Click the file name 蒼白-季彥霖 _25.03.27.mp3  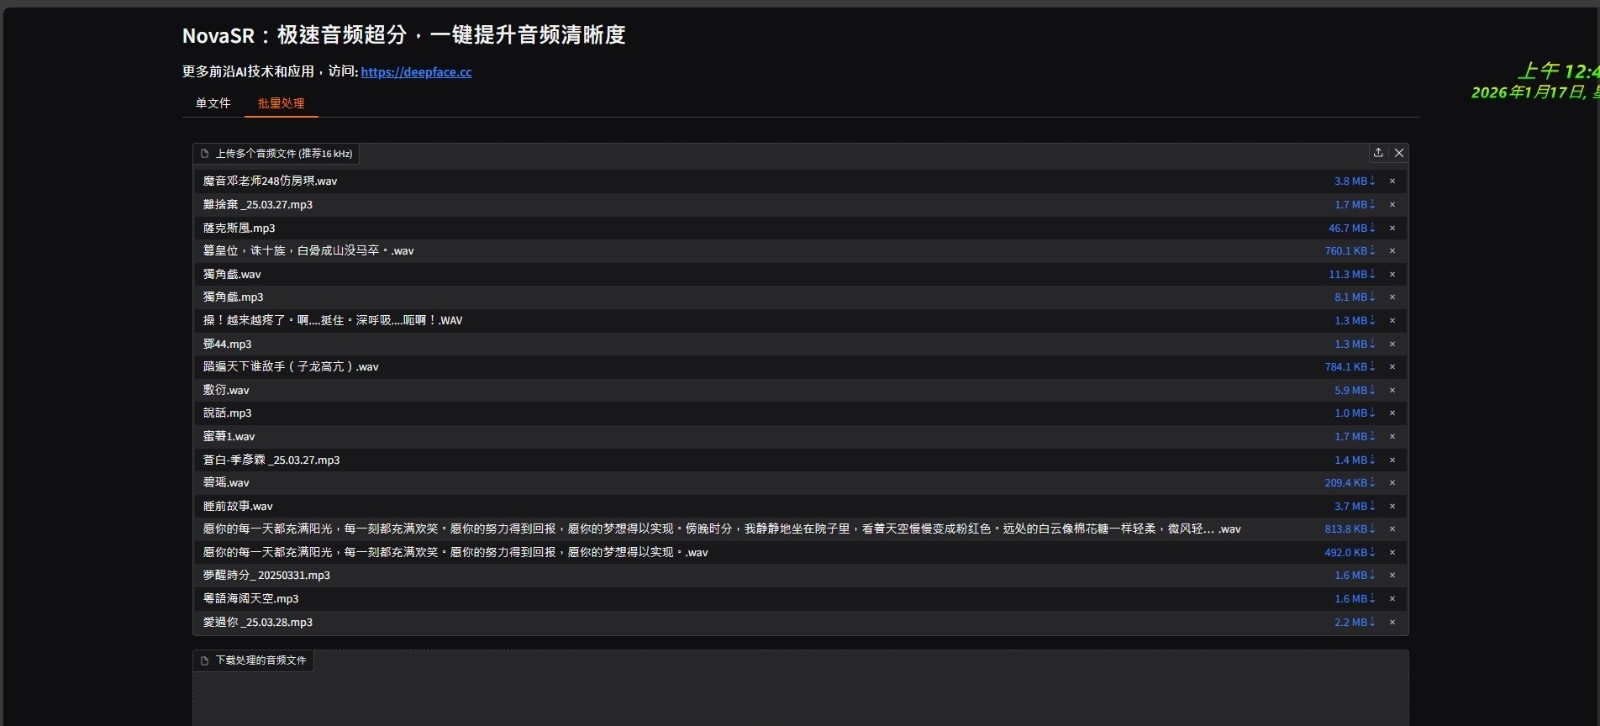pyautogui.click(x=271, y=460)
